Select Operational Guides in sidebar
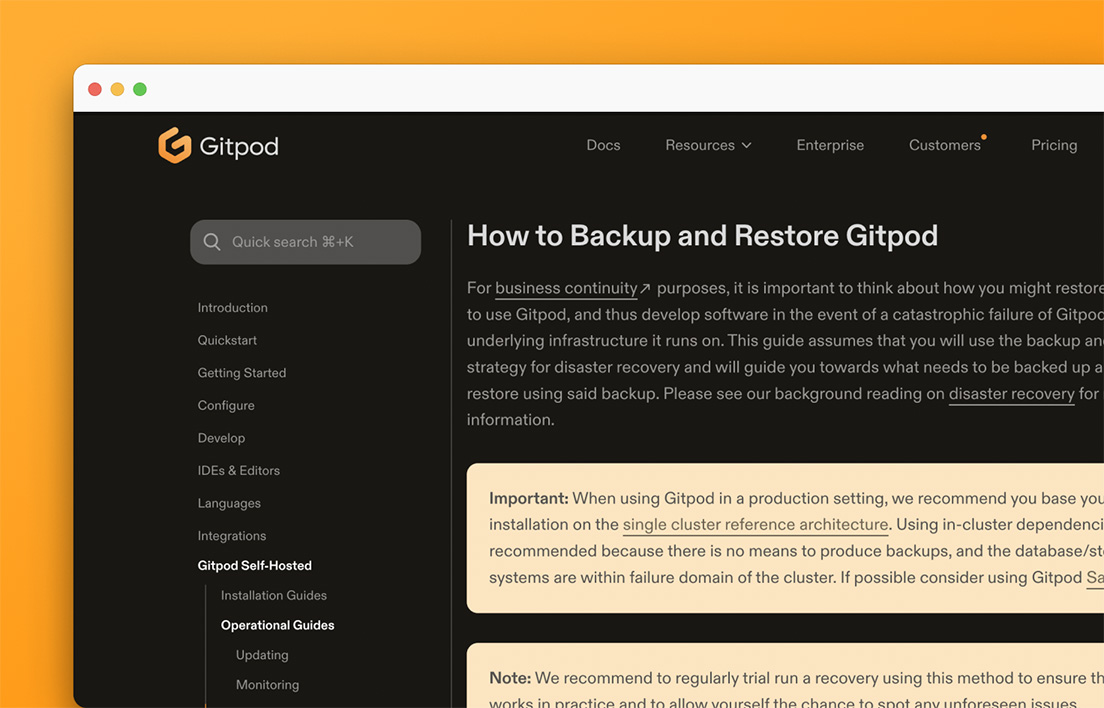The width and height of the screenshot is (1104, 708). click(x=277, y=625)
